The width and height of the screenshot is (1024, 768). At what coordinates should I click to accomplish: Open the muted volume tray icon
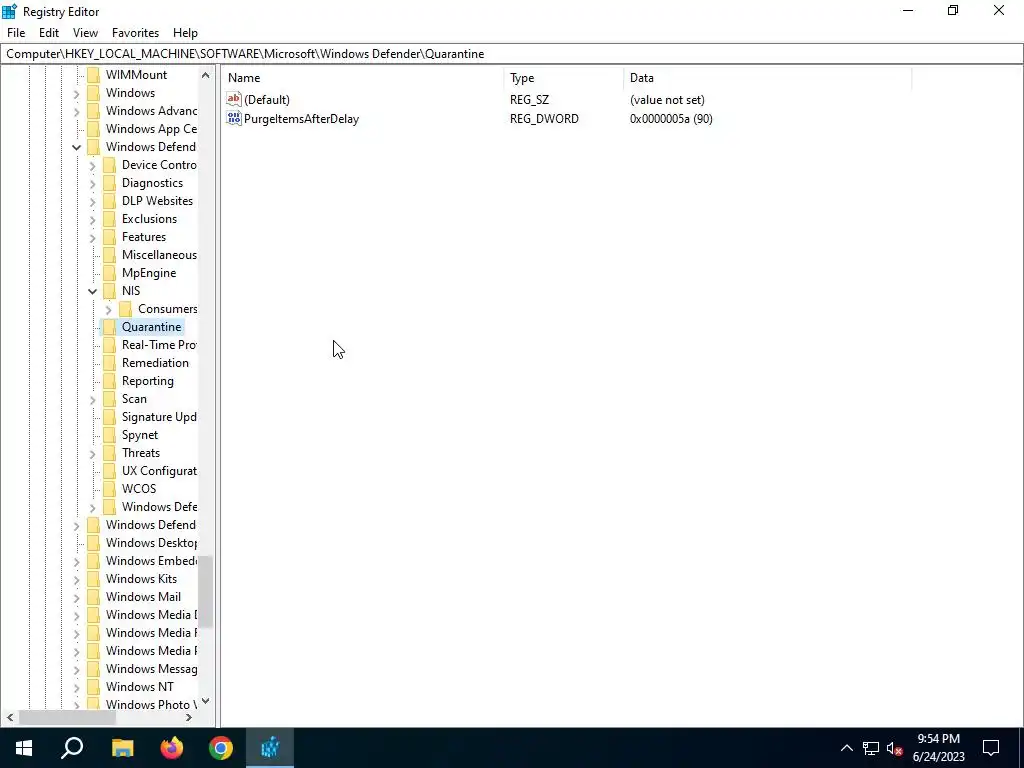(x=895, y=748)
